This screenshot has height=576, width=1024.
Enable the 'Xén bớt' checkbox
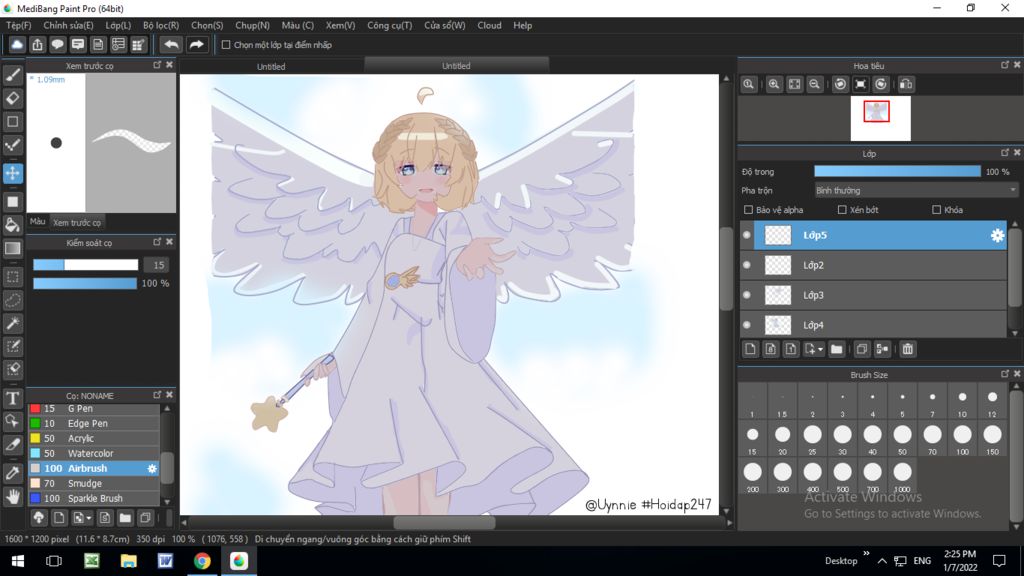[x=842, y=210]
